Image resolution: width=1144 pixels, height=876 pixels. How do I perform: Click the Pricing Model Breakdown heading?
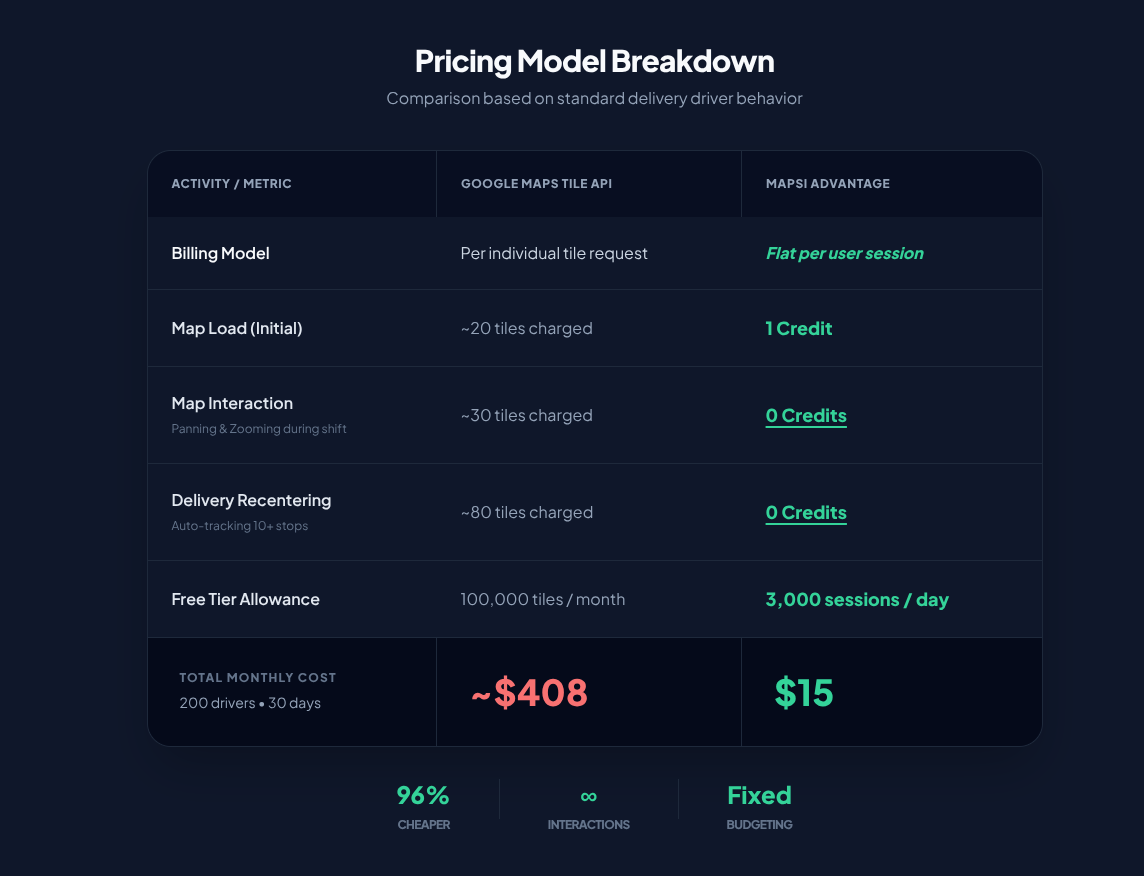coord(594,61)
